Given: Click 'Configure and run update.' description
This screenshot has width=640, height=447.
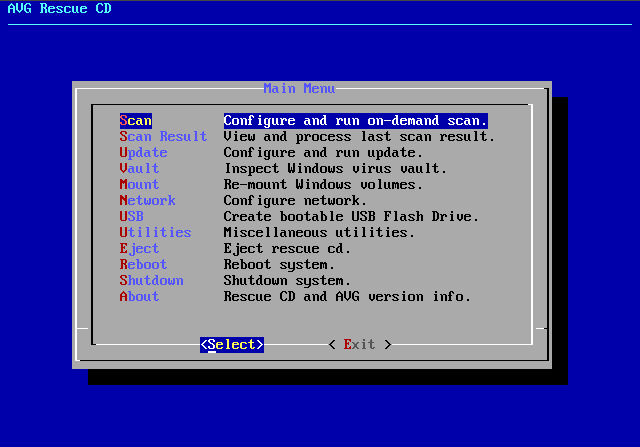Looking at the screenshot, I should tap(323, 153).
